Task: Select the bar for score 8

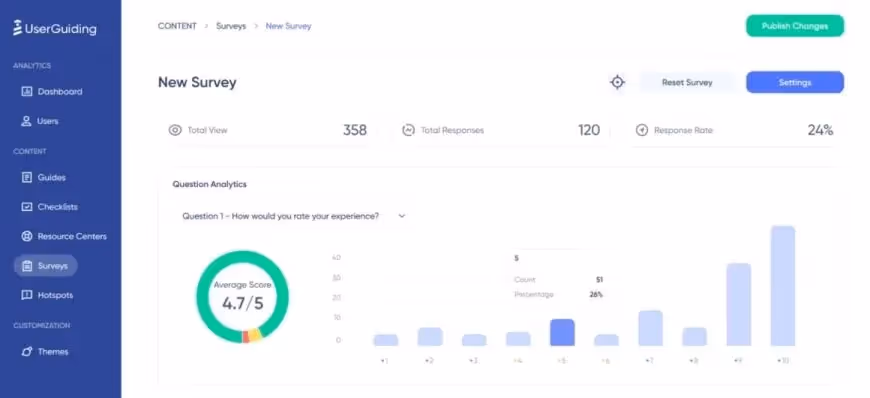Action: [x=695, y=336]
